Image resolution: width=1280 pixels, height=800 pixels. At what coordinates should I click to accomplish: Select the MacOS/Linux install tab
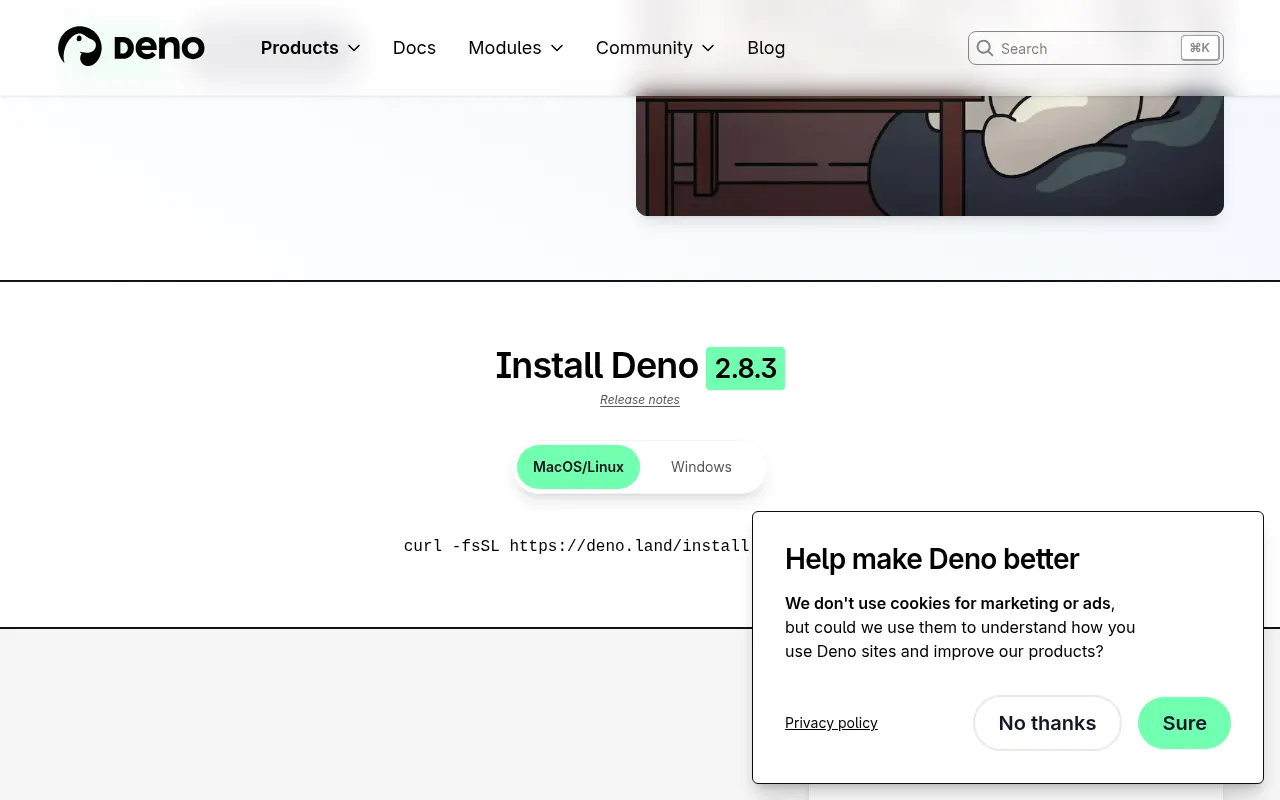coord(578,467)
